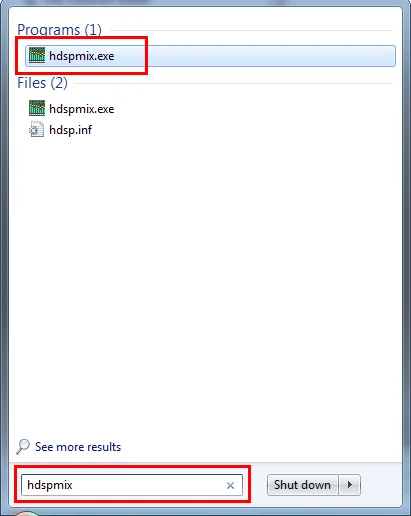
Task: Select hdspmix.exe label in Files results
Action: [x=82, y=109]
